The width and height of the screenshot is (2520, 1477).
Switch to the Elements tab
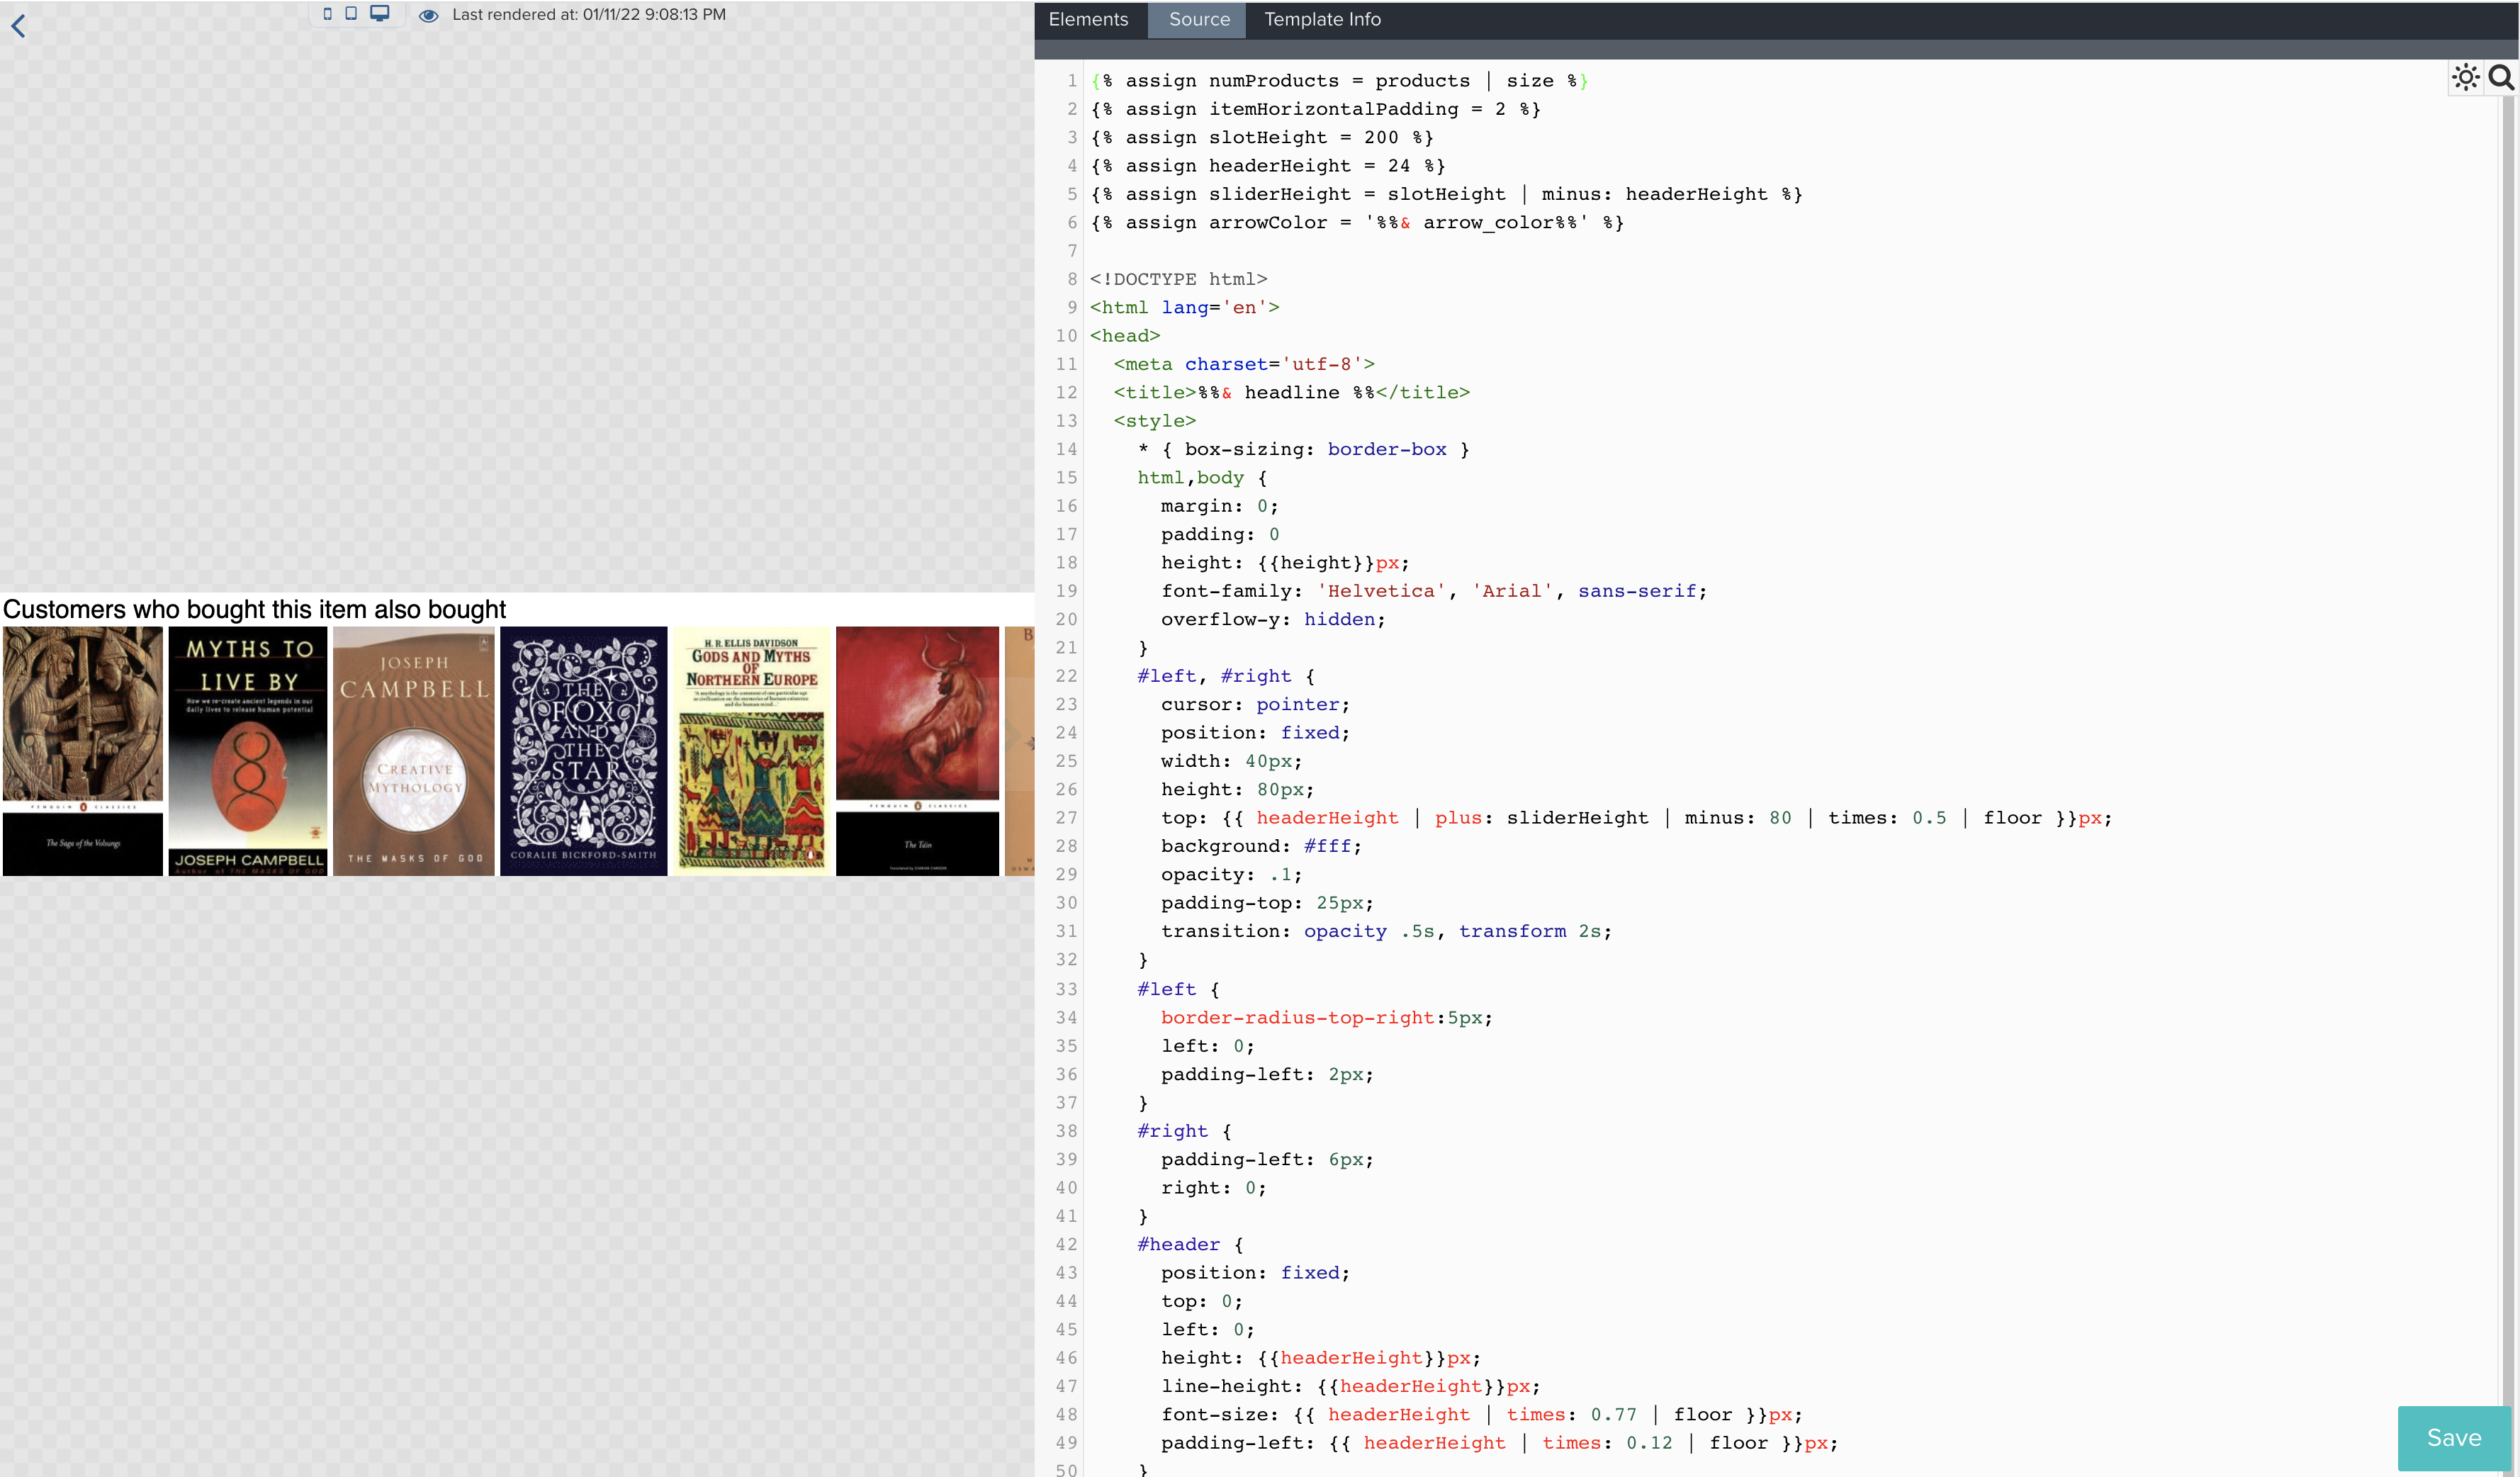(x=1088, y=19)
